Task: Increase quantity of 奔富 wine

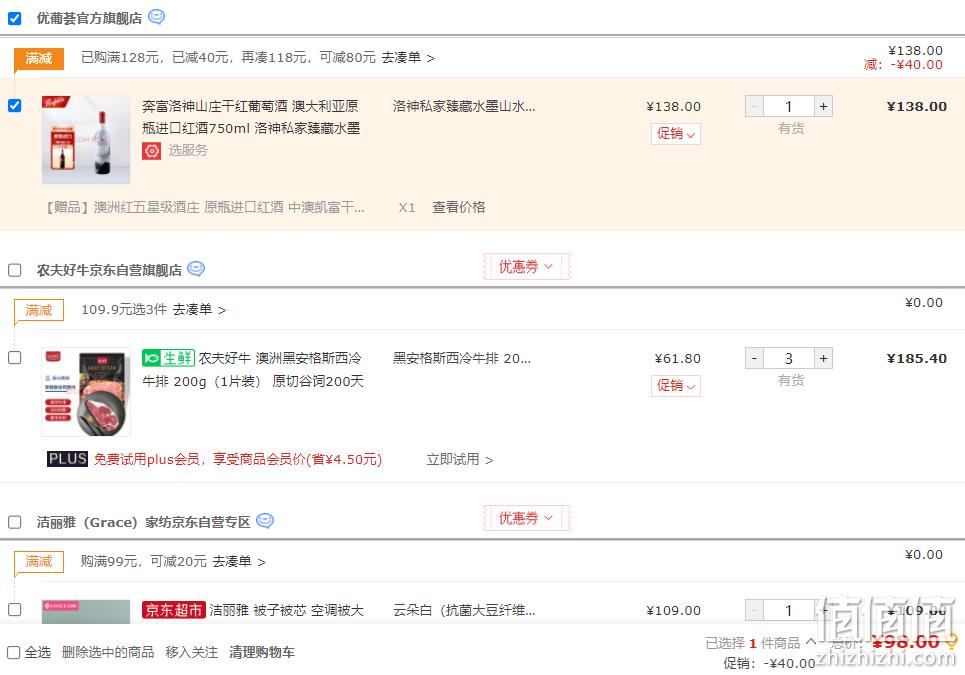Action: [x=823, y=106]
